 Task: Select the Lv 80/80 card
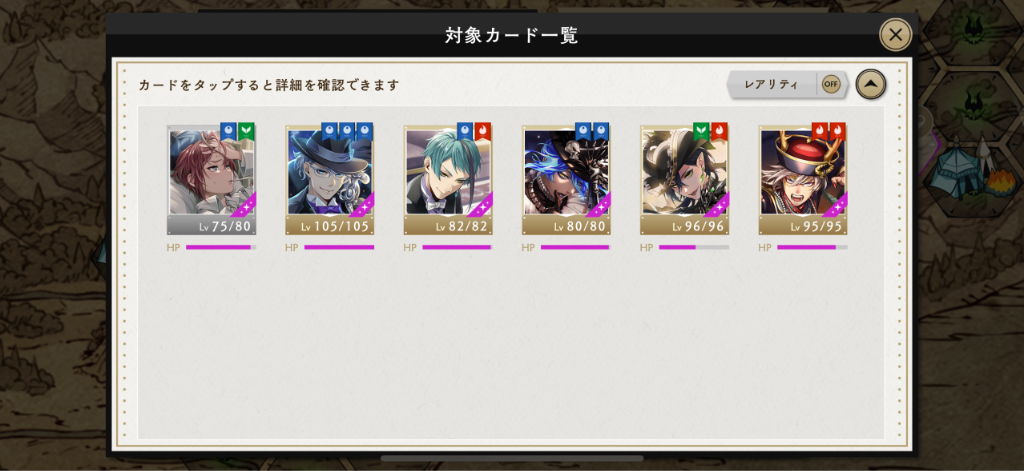(x=566, y=180)
